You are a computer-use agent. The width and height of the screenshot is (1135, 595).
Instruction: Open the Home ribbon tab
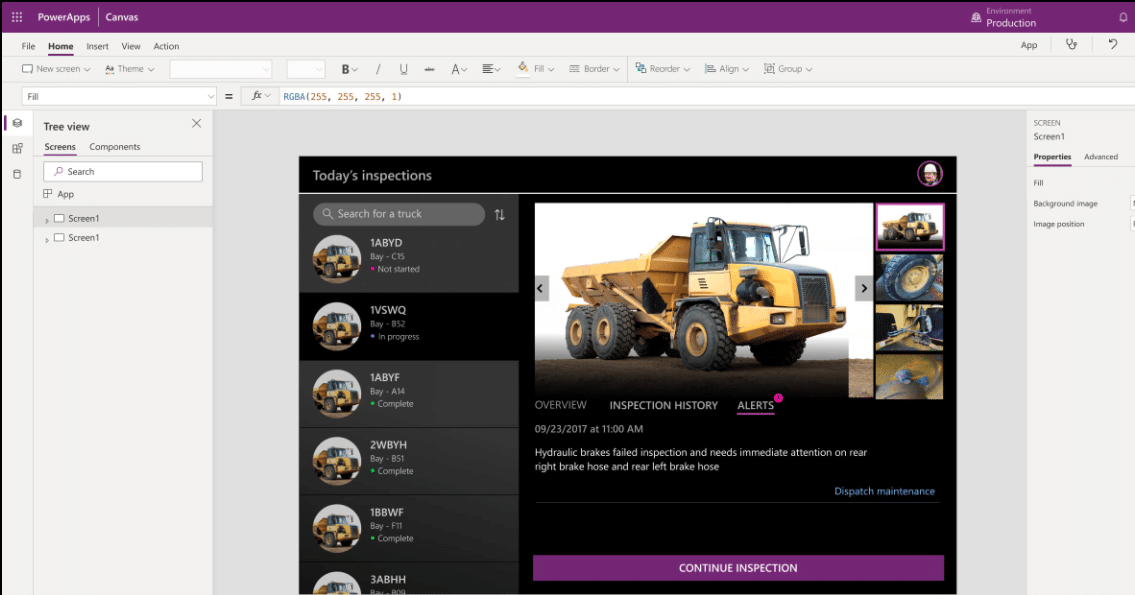click(x=61, y=46)
